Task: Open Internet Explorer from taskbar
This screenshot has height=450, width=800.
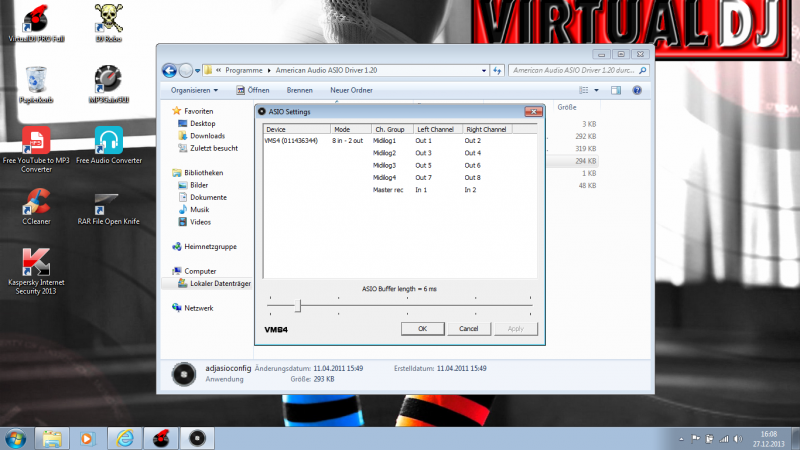Action: point(124,438)
